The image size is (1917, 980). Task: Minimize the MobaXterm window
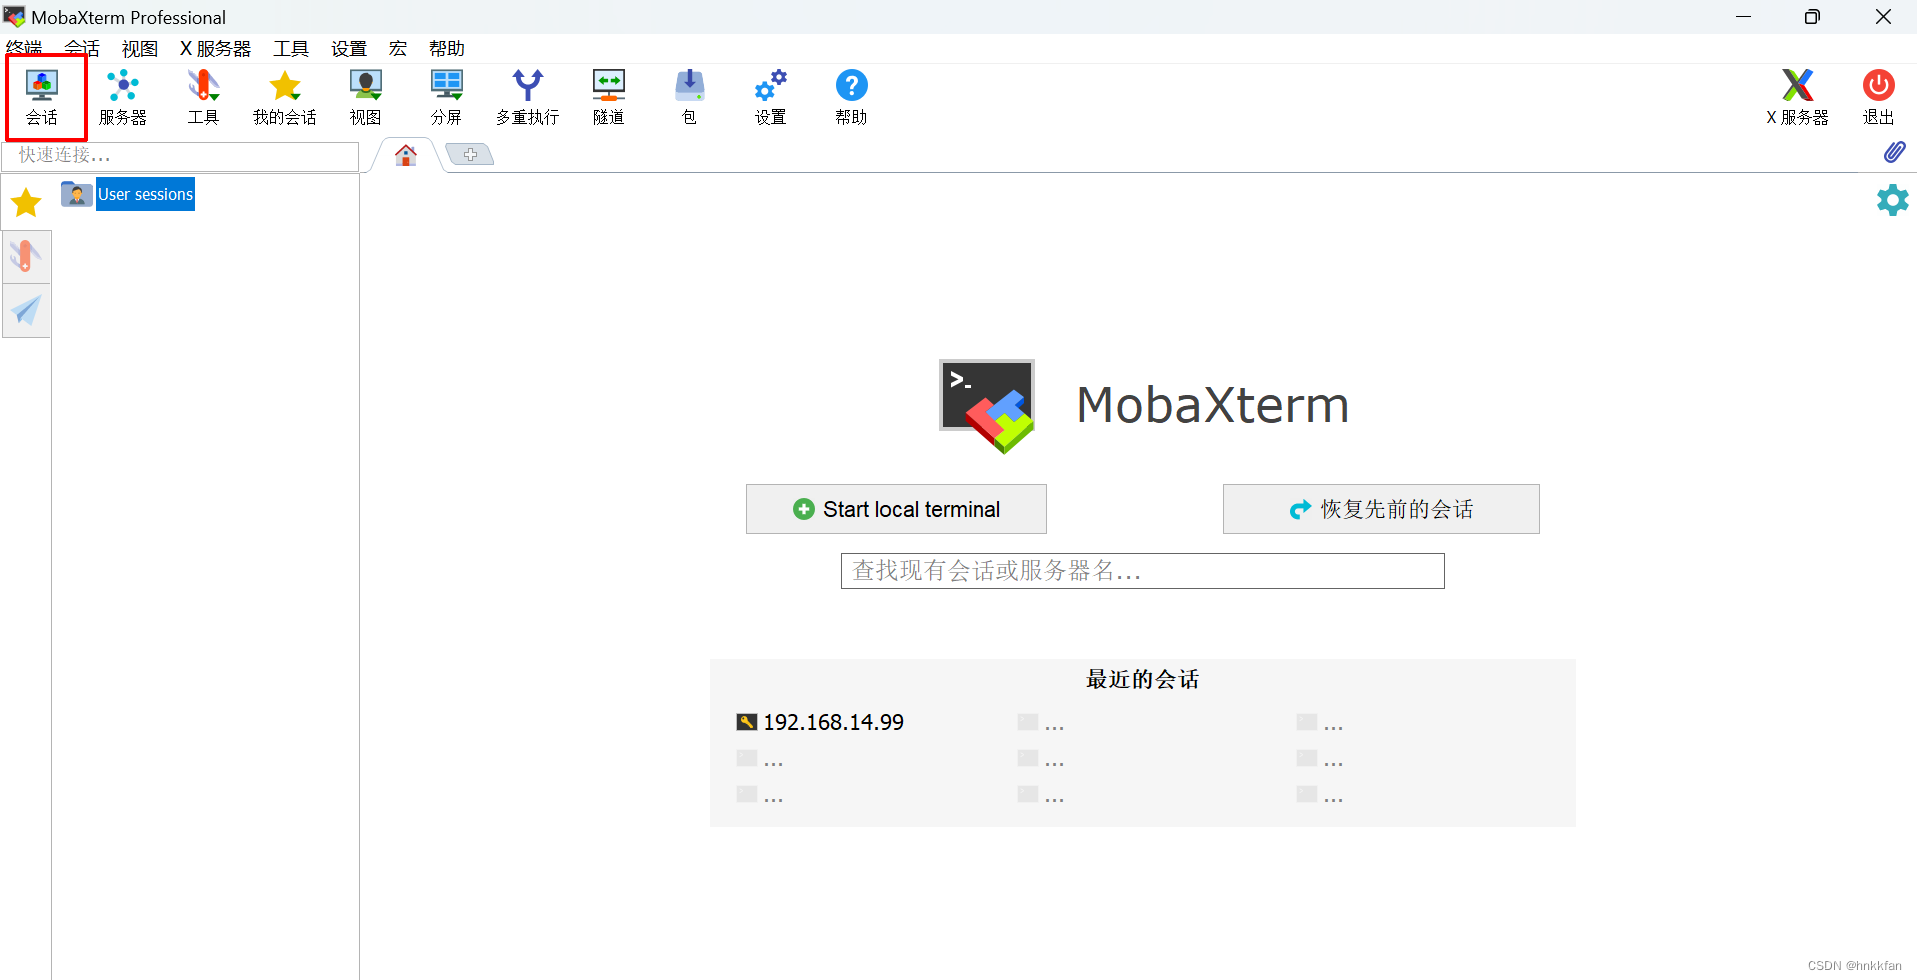coord(1743,17)
